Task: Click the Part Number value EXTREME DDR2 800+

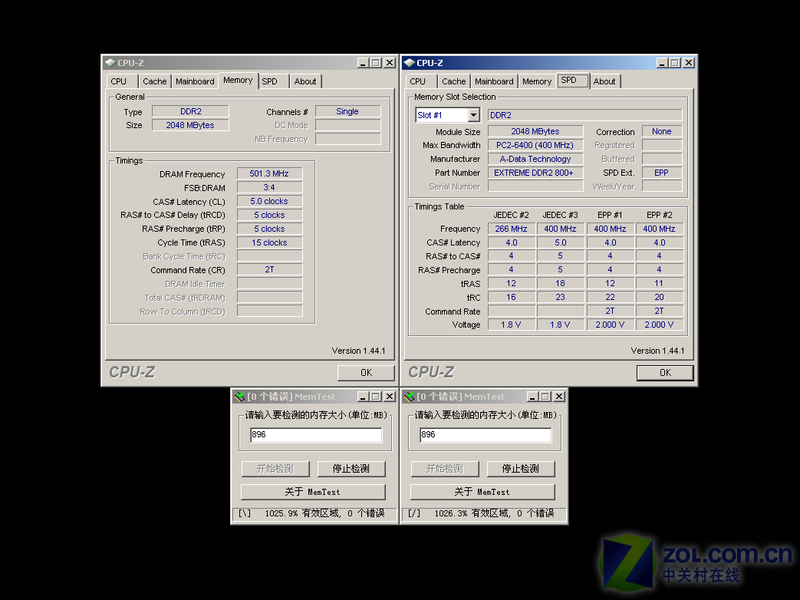Action: click(x=535, y=173)
